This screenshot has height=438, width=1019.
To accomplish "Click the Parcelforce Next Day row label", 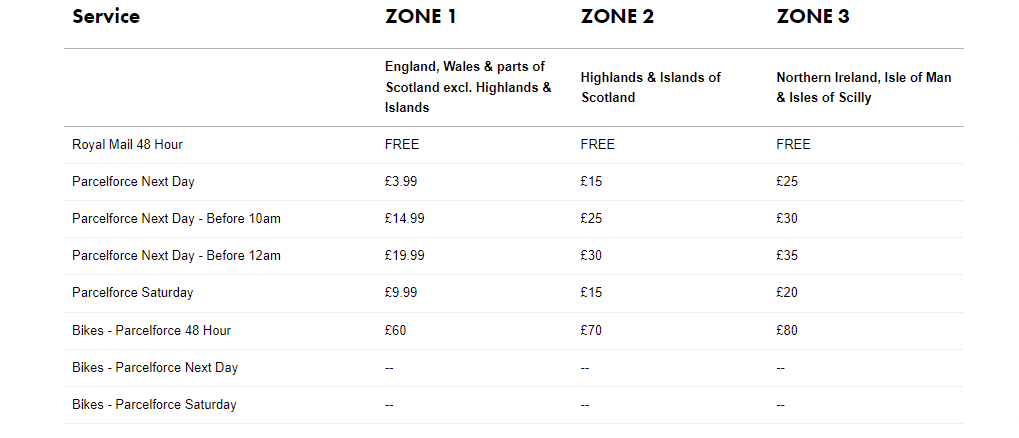I will (x=133, y=181).
